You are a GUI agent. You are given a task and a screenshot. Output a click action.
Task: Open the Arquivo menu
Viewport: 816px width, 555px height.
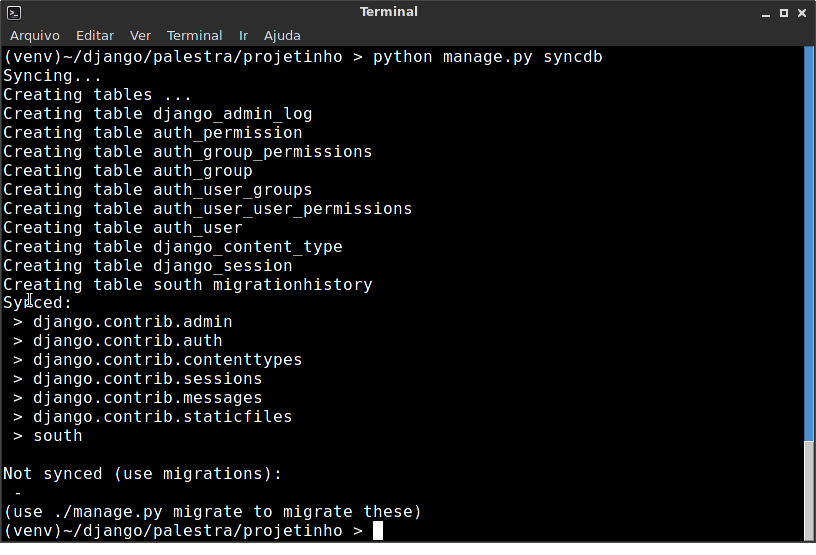click(x=35, y=35)
